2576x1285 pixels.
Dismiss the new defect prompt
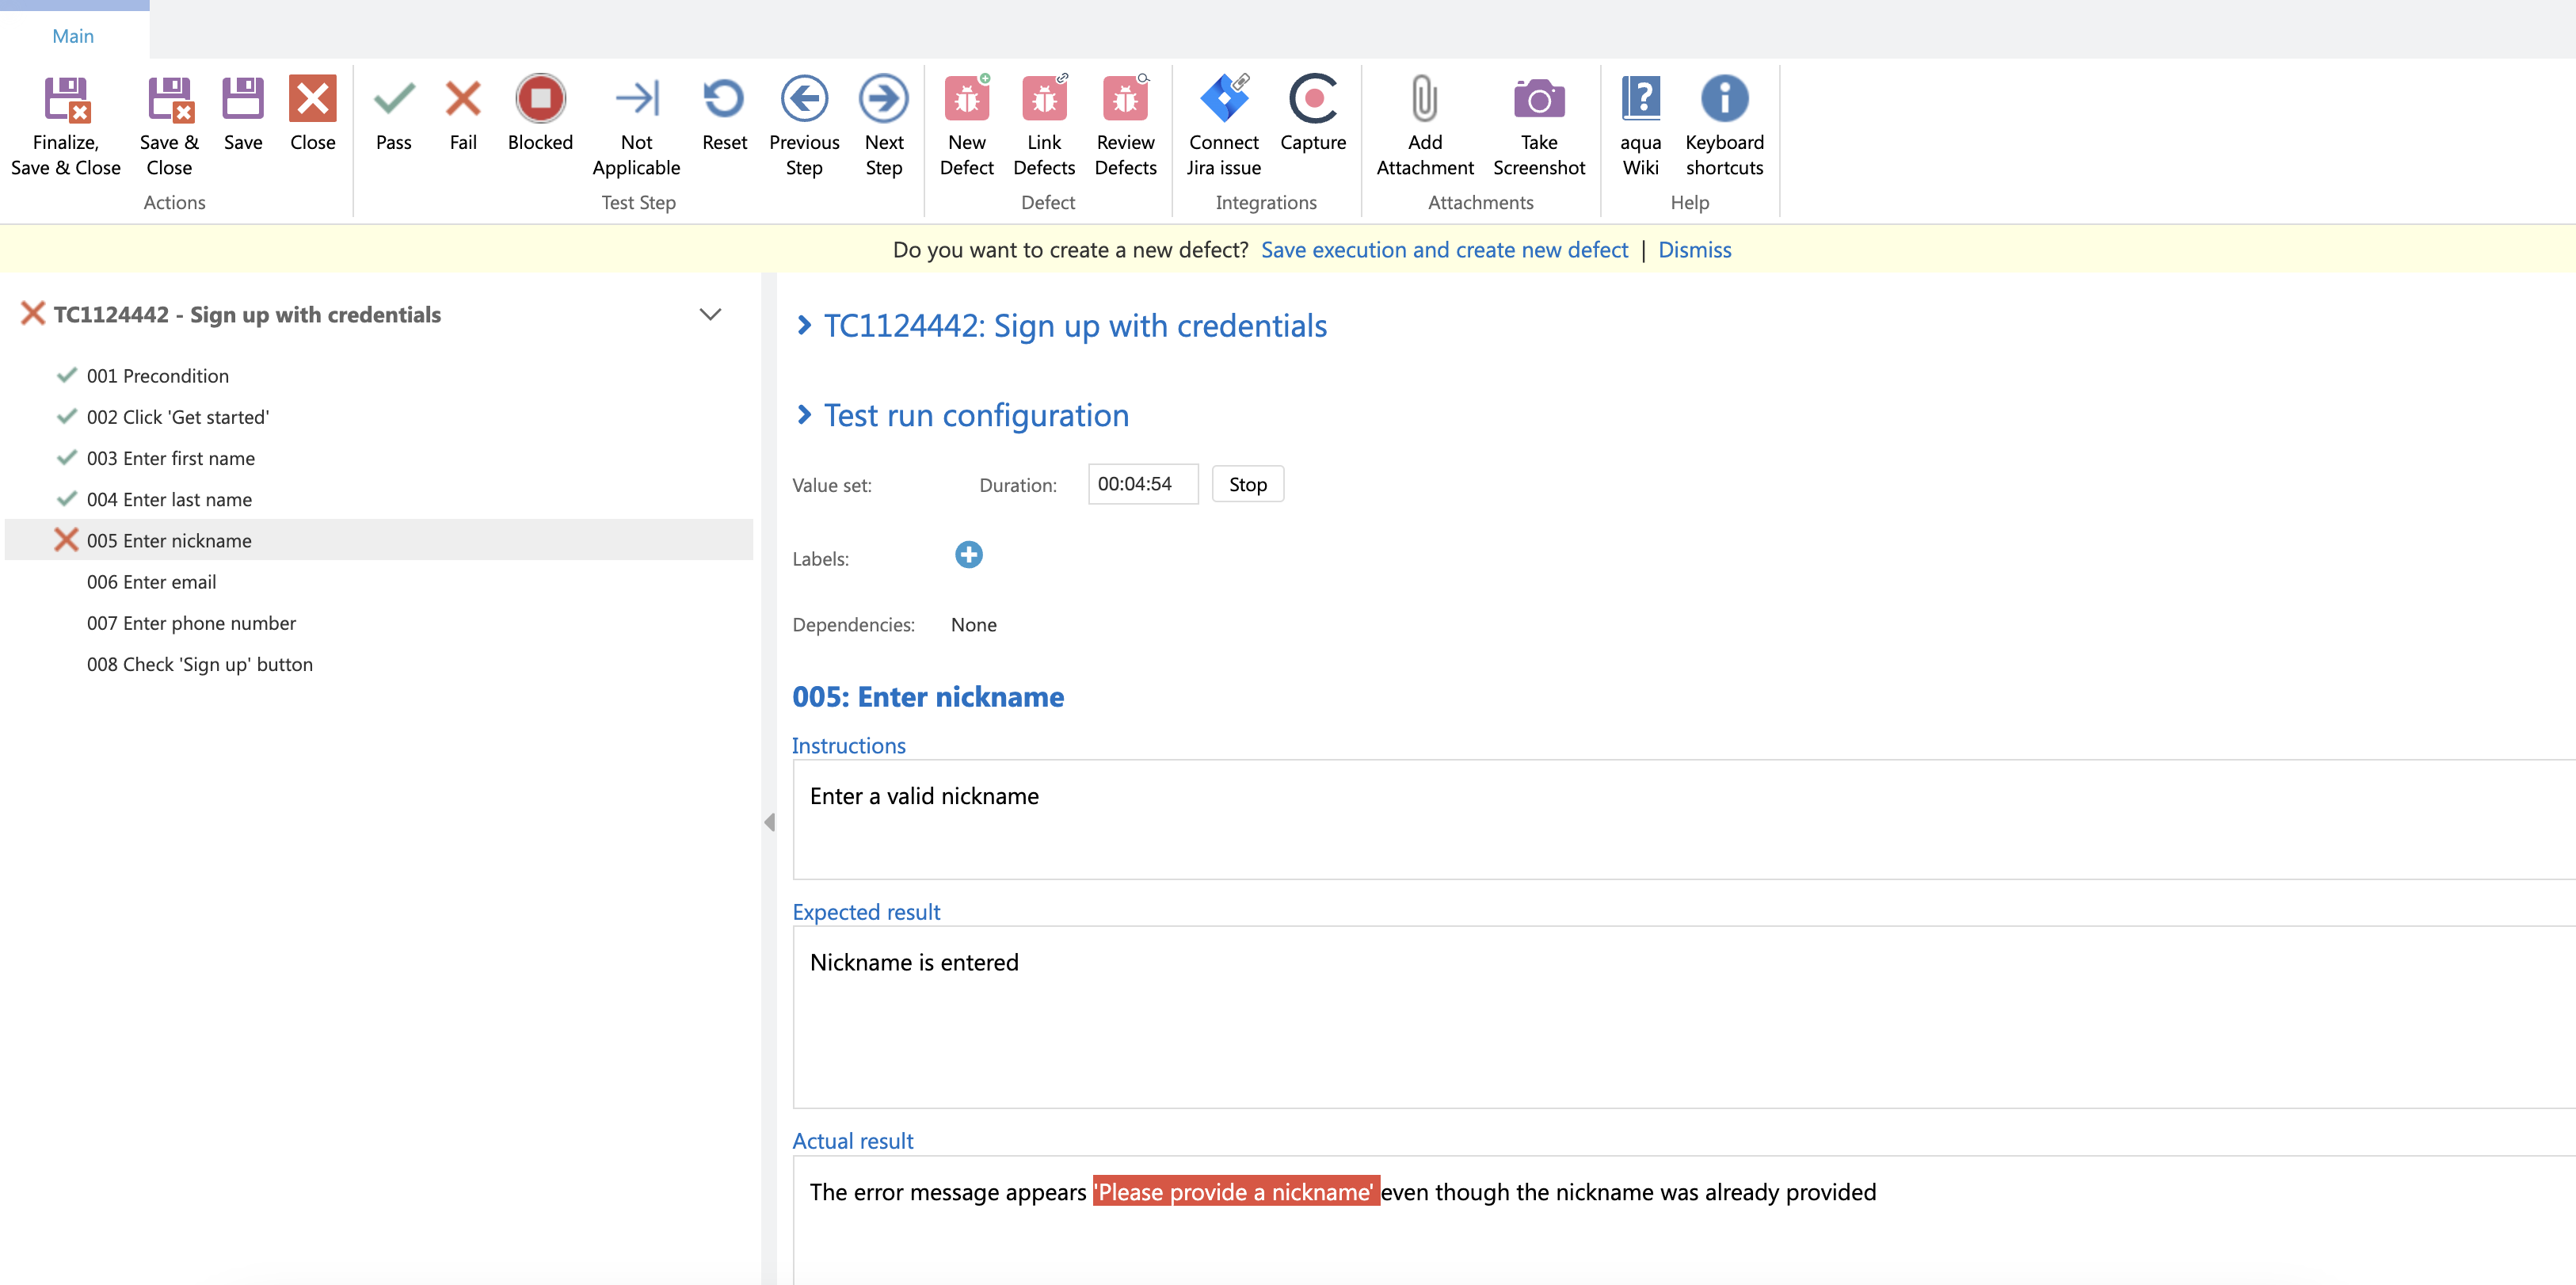[1694, 250]
